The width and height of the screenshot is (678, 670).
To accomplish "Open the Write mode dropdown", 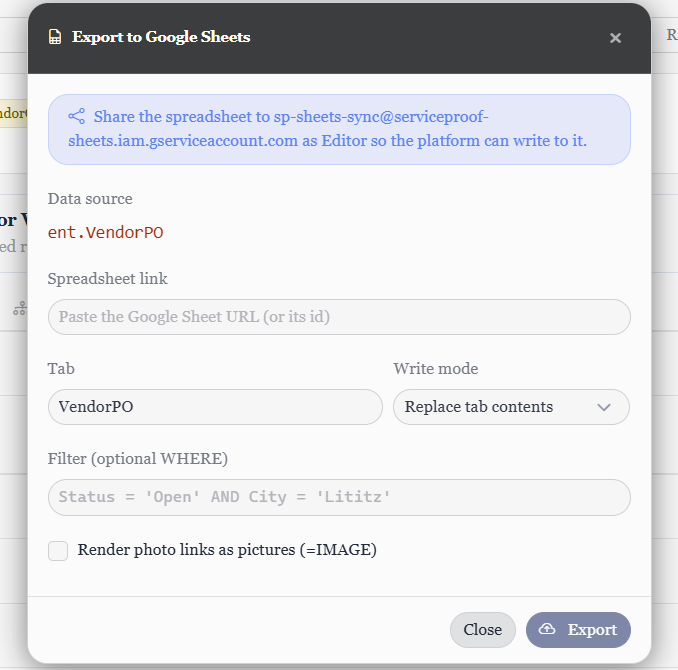I will (511, 407).
